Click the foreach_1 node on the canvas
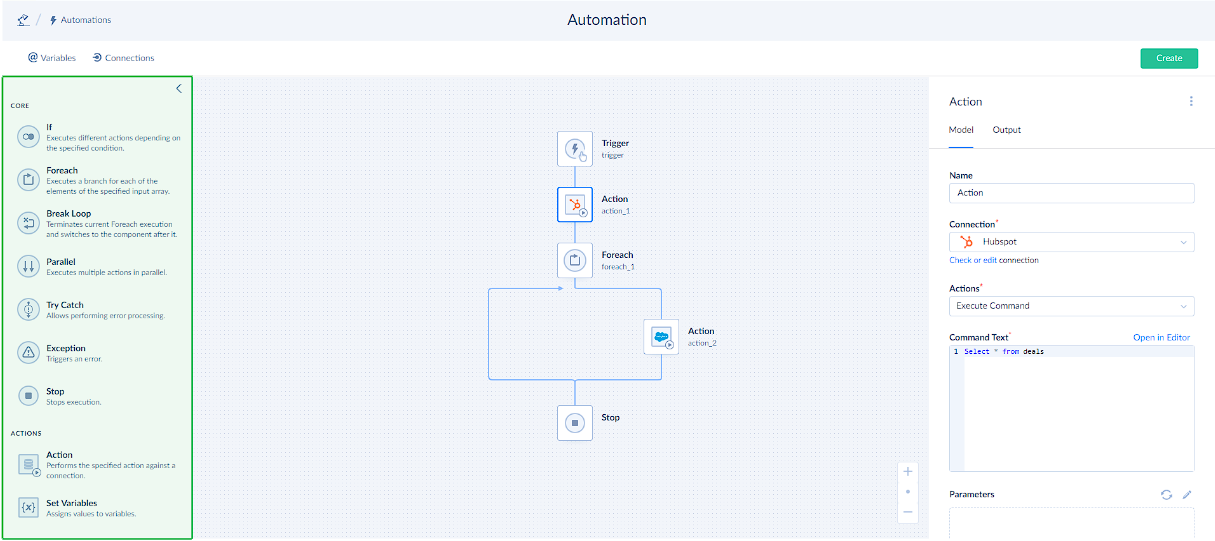 click(x=575, y=260)
